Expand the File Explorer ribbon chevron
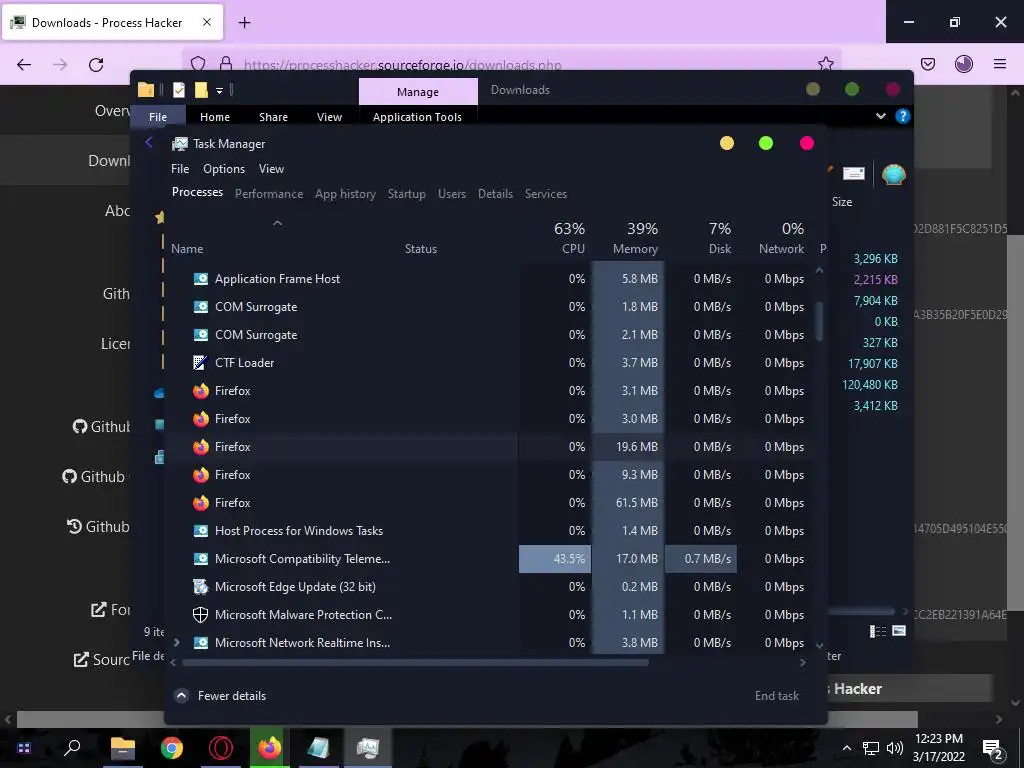 (880, 116)
